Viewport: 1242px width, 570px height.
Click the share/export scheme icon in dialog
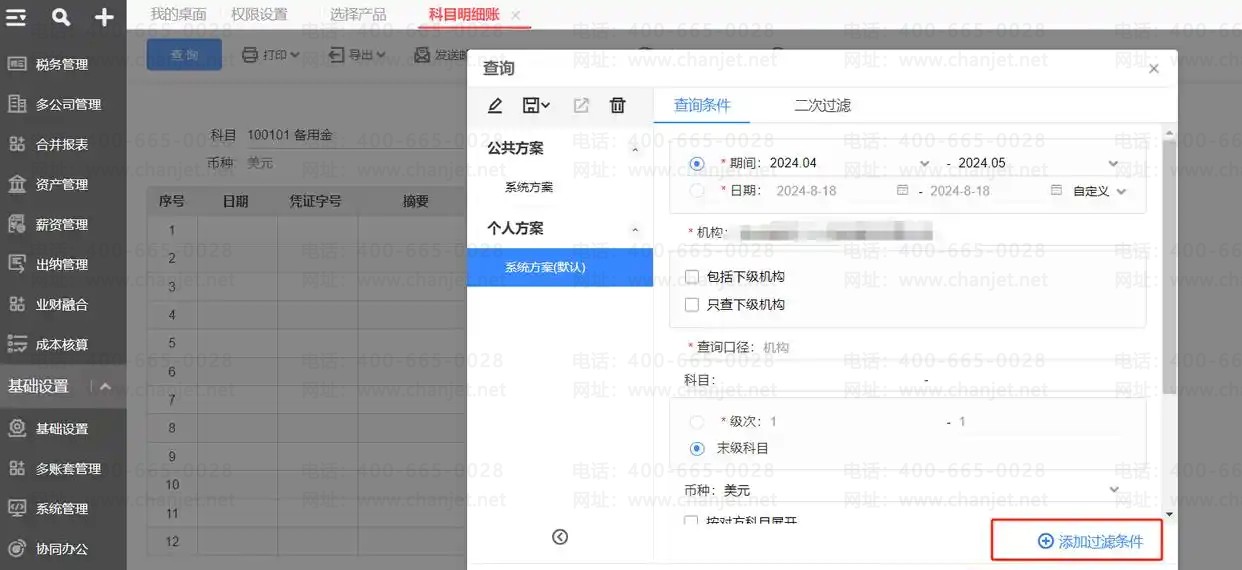(x=581, y=105)
